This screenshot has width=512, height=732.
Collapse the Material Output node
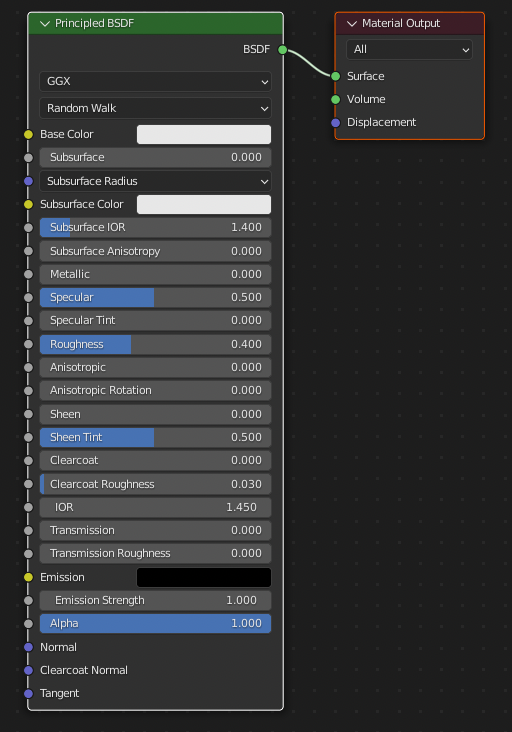(x=352, y=23)
